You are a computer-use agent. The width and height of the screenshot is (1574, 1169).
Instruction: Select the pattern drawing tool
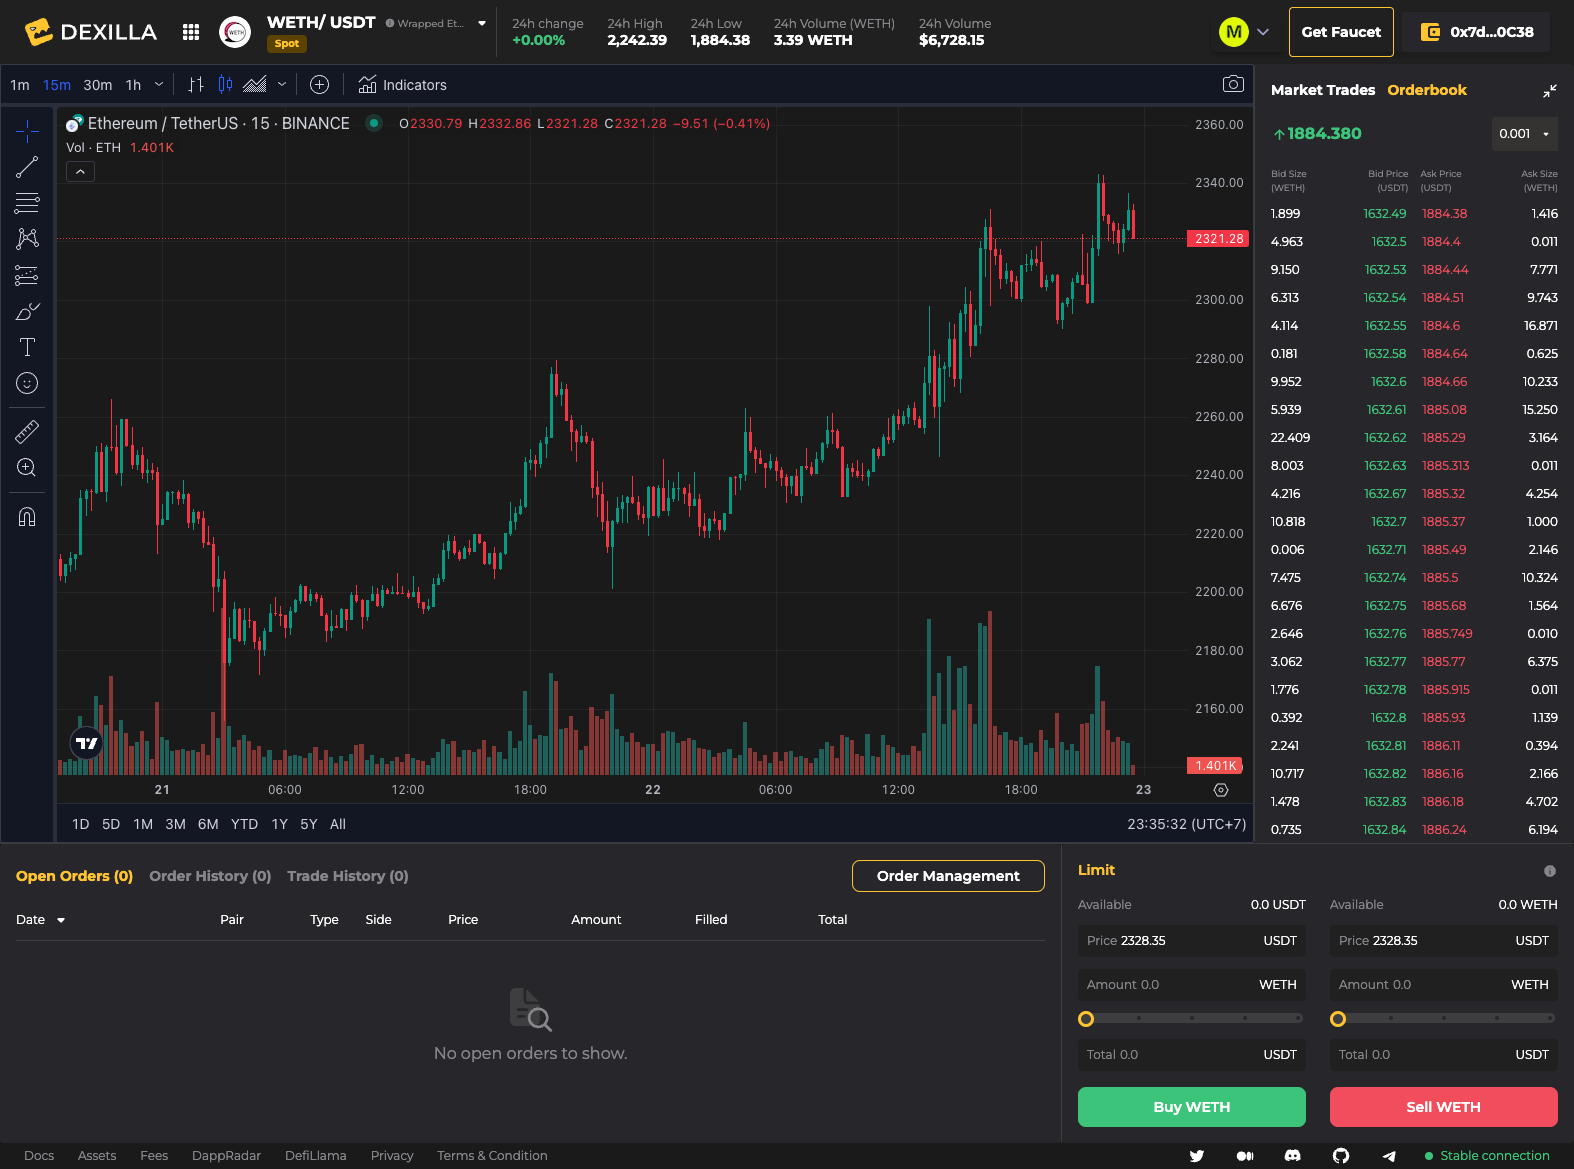pos(27,239)
